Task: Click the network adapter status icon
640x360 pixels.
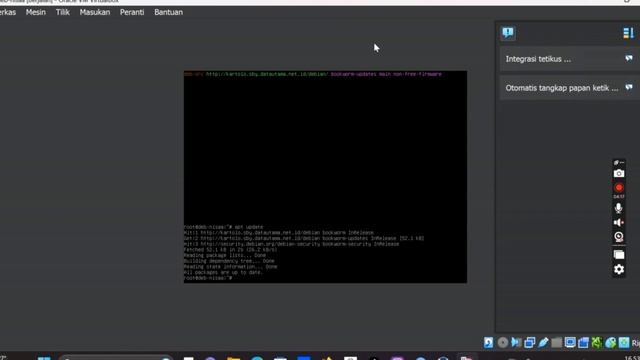Action: (529, 343)
